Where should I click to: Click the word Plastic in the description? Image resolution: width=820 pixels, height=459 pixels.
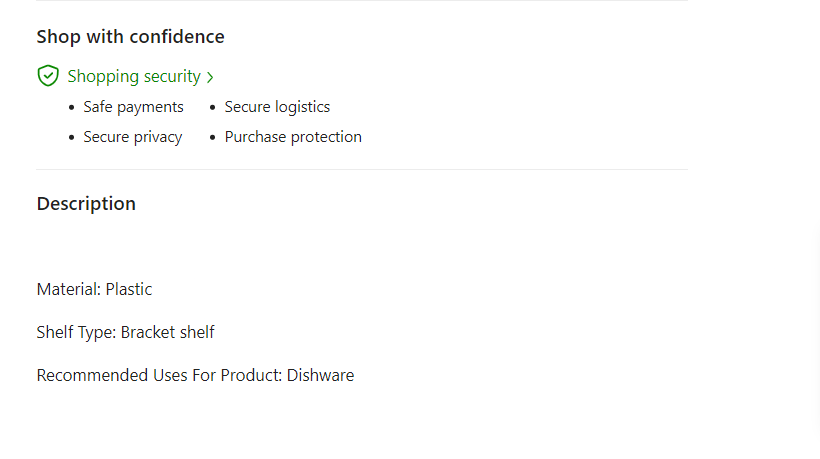click(x=129, y=289)
